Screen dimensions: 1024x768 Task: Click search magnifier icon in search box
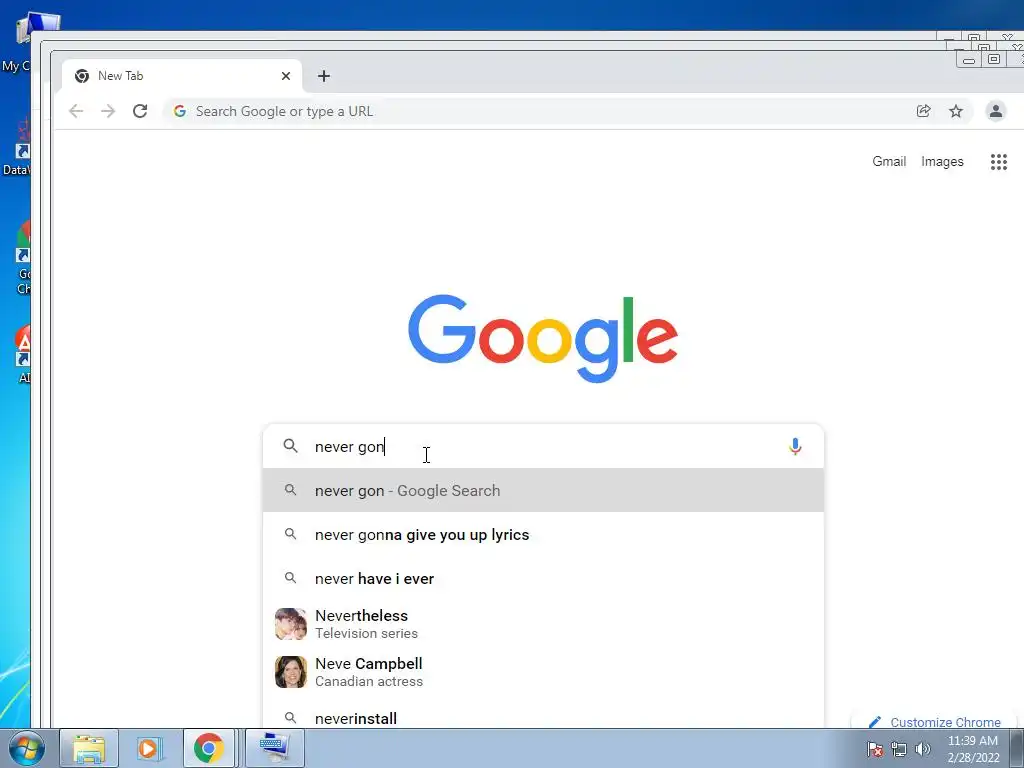[x=291, y=446]
